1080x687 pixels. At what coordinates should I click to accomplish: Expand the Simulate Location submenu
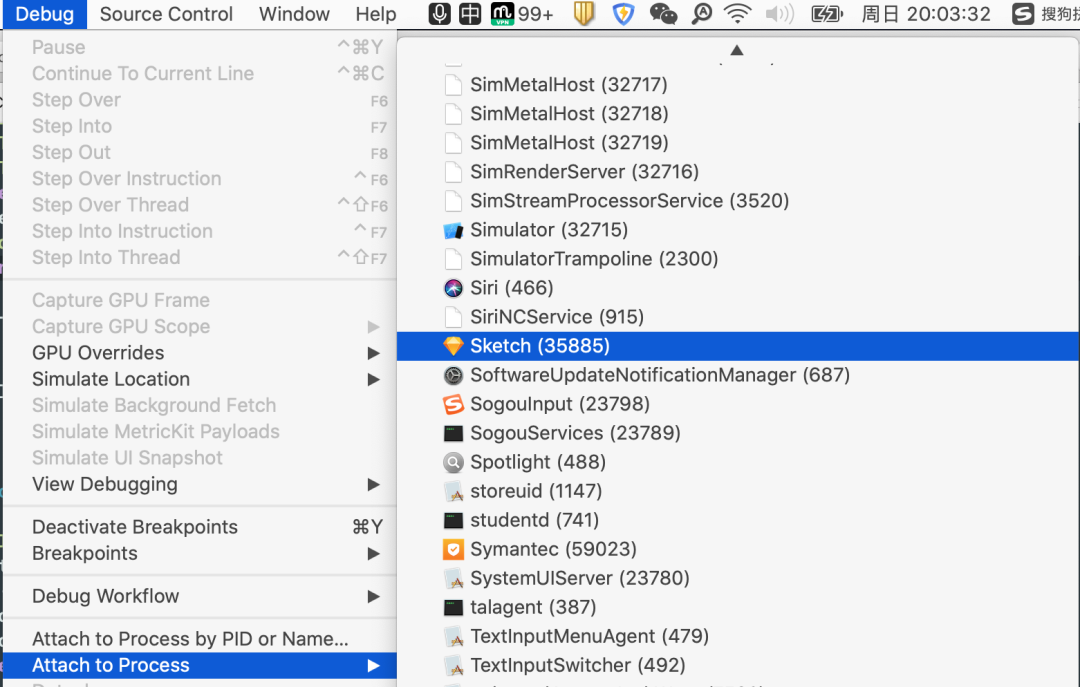point(200,379)
